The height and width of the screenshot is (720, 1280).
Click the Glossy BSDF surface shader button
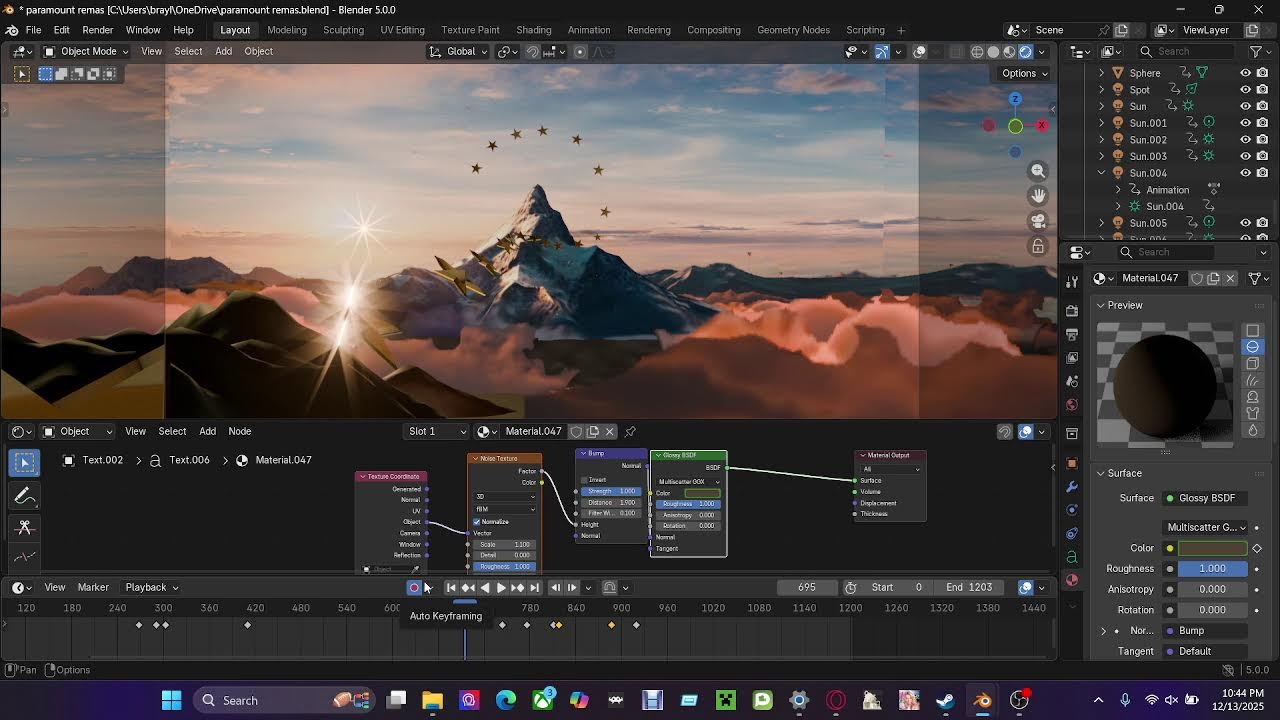pos(1207,498)
